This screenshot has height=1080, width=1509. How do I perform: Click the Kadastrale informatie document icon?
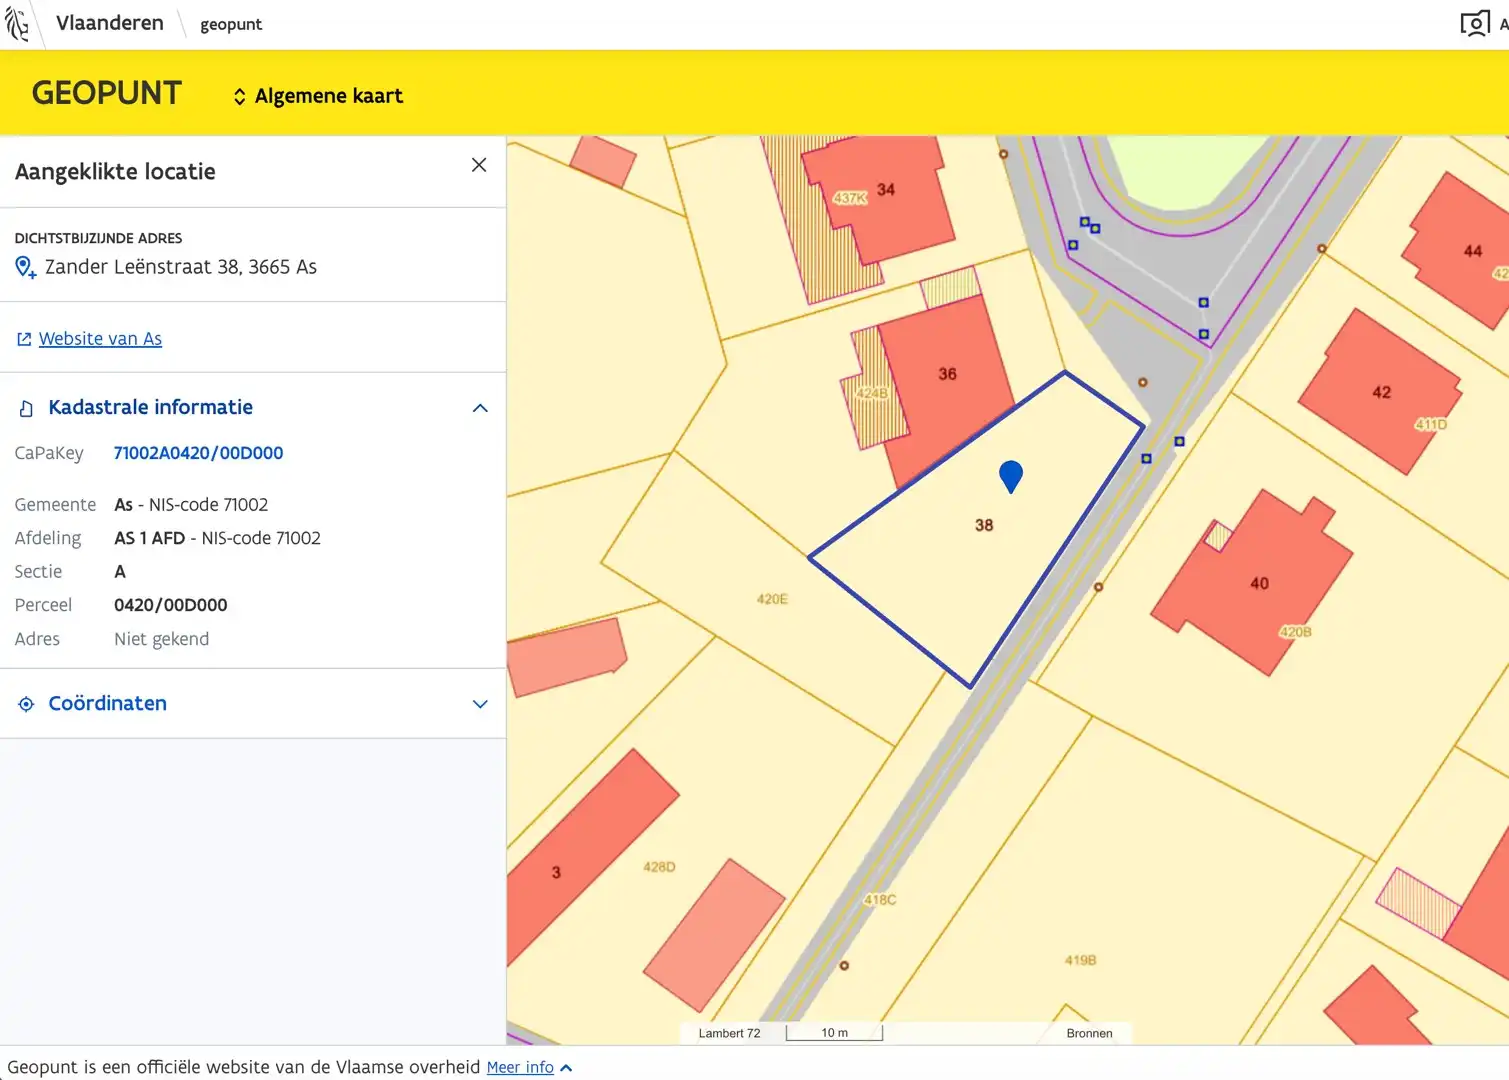point(27,408)
